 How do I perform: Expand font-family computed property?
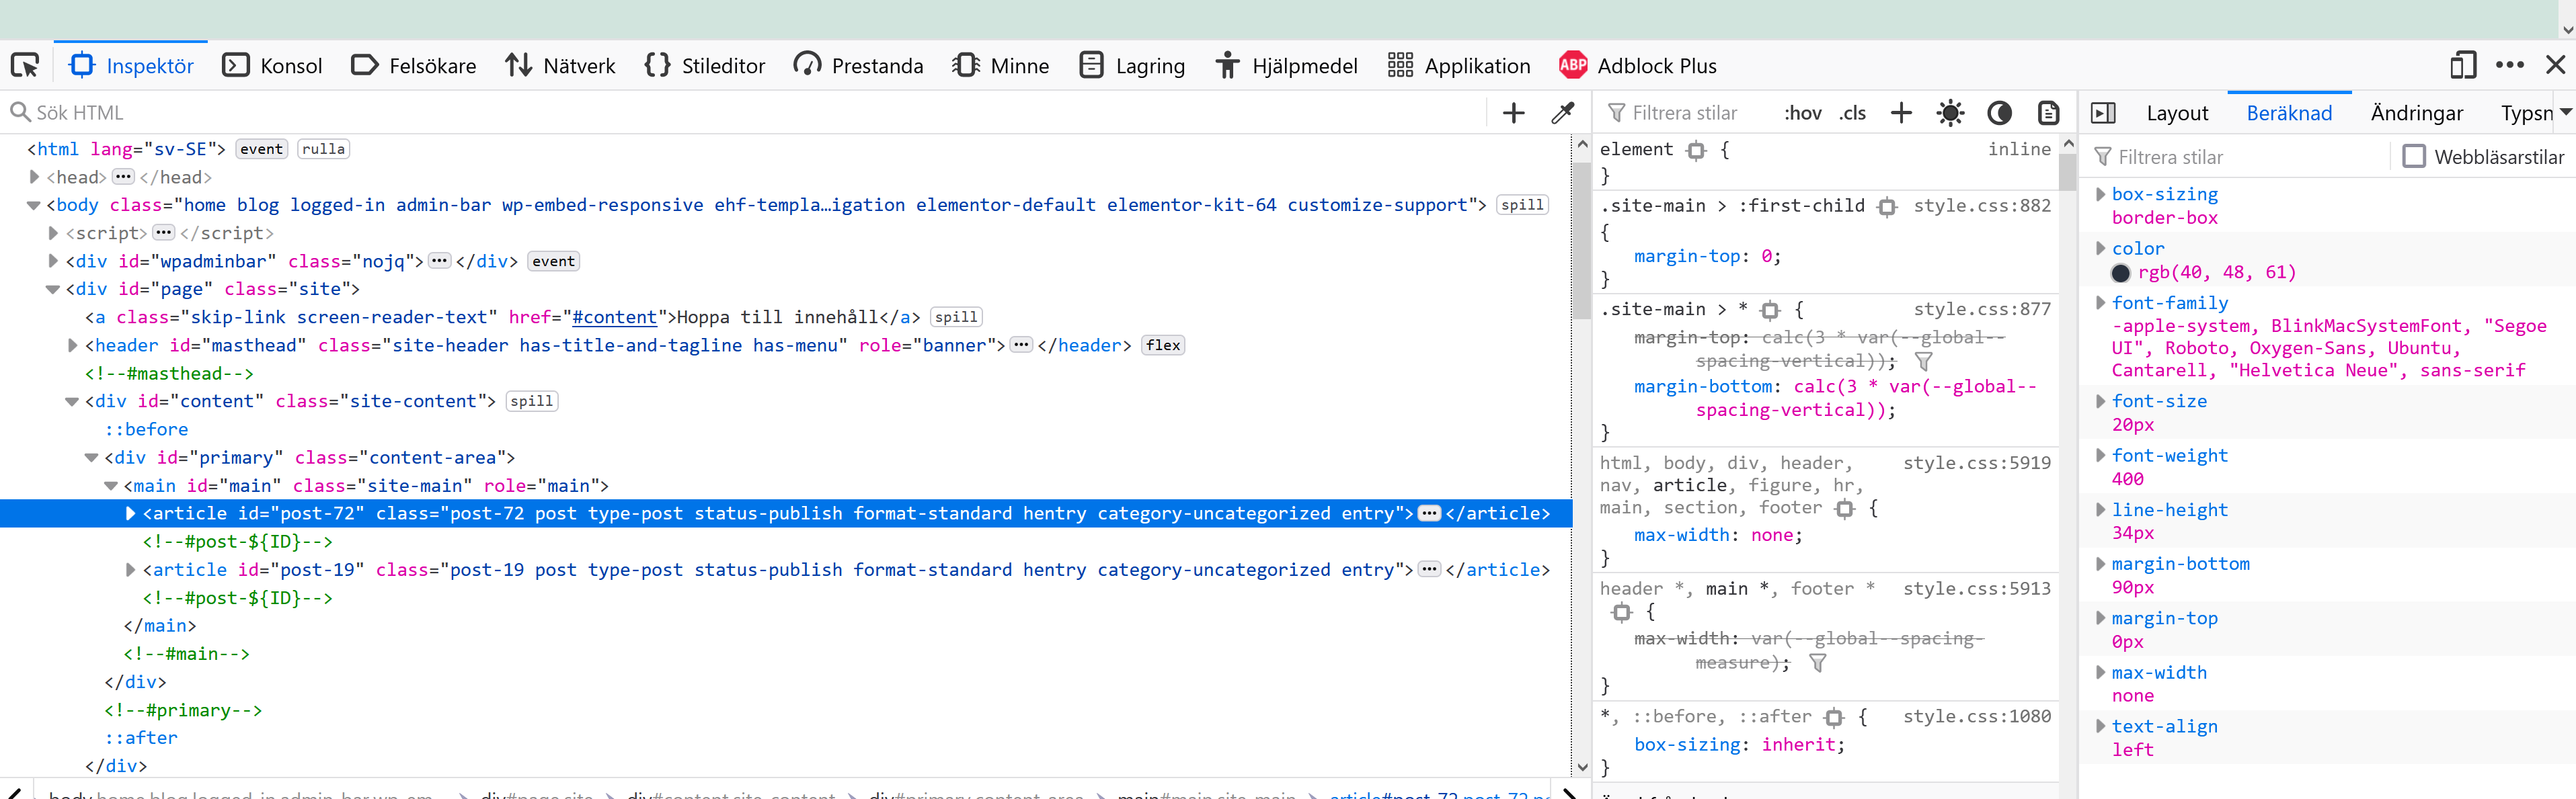pos(2100,303)
